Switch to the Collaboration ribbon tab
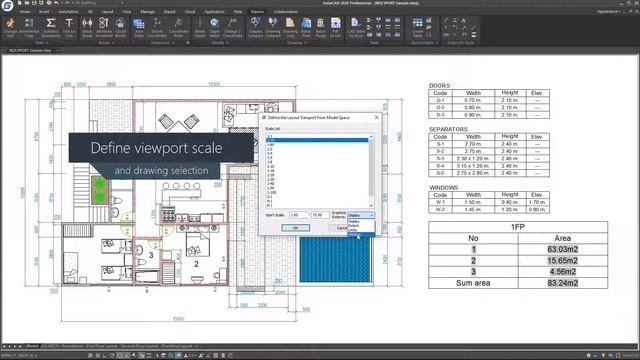The height and width of the screenshot is (360, 640). 286,12
